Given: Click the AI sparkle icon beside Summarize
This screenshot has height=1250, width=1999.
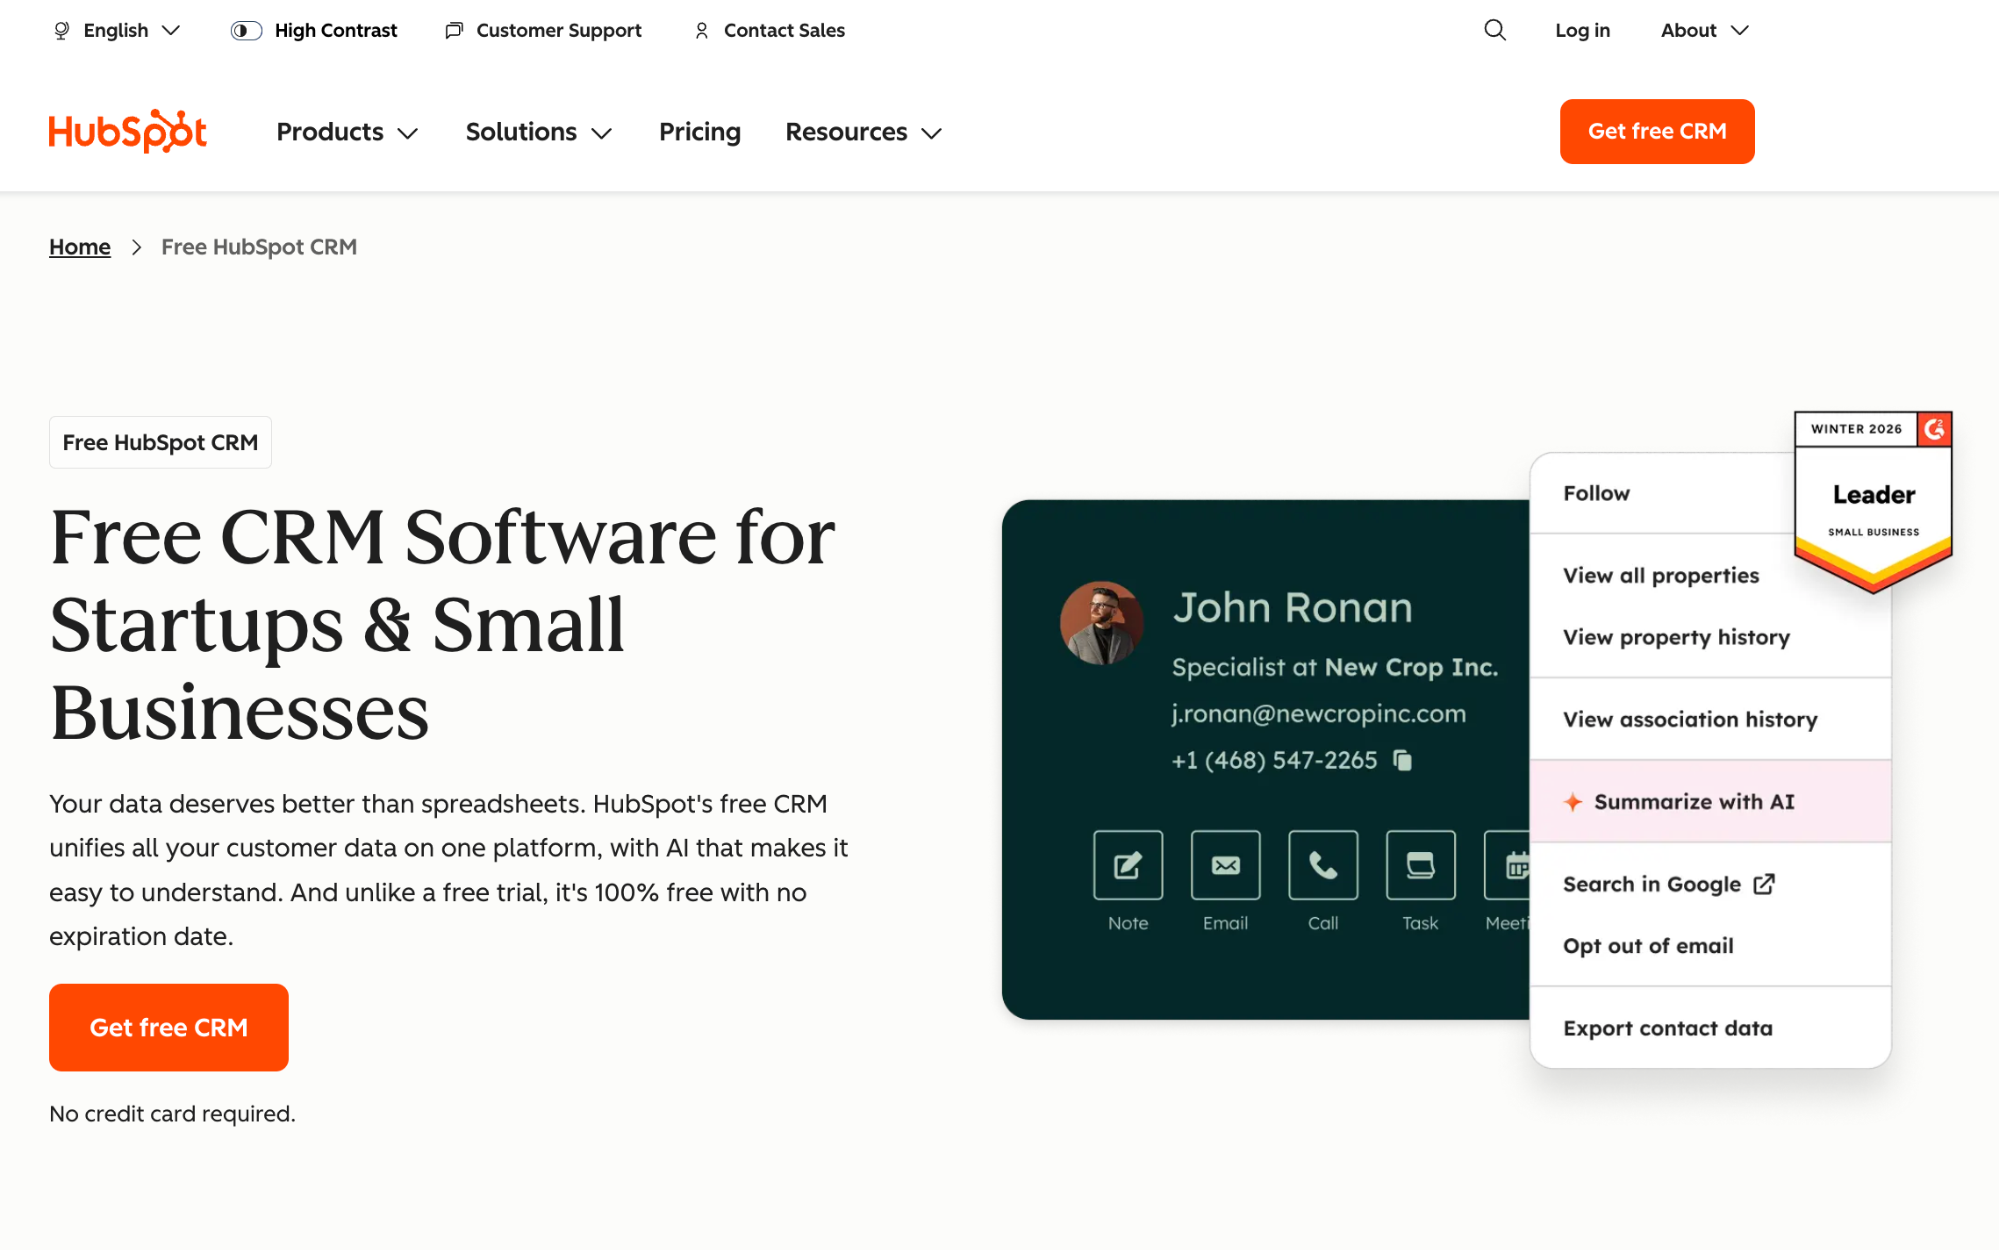Looking at the screenshot, I should coord(1573,802).
